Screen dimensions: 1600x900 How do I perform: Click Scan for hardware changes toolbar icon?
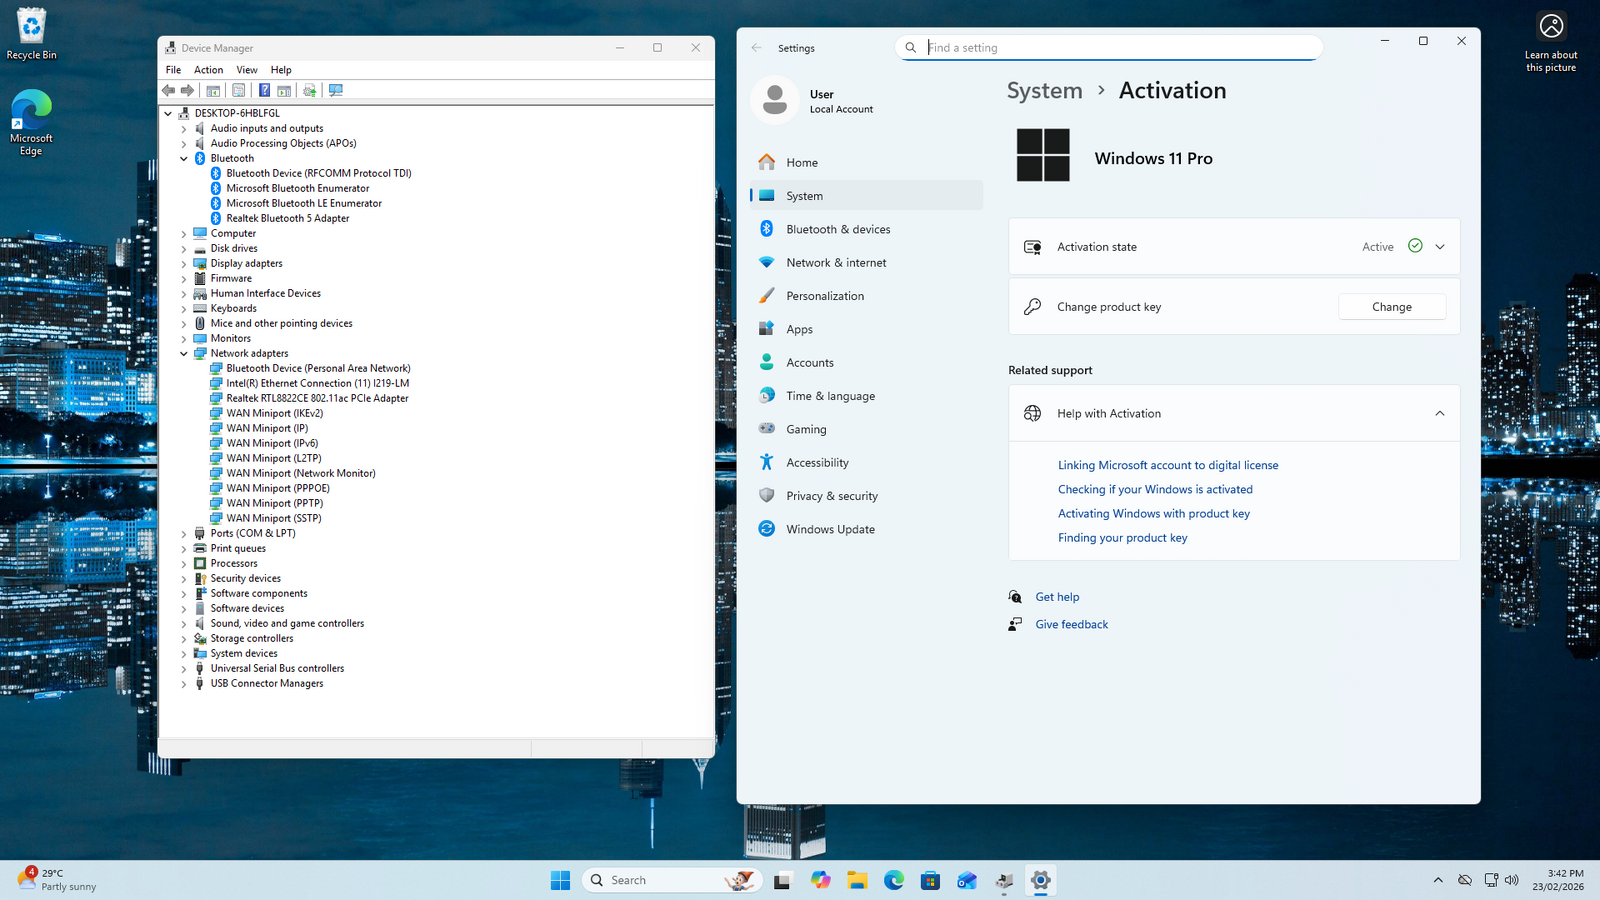pyautogui.click(x=336, y=90)
